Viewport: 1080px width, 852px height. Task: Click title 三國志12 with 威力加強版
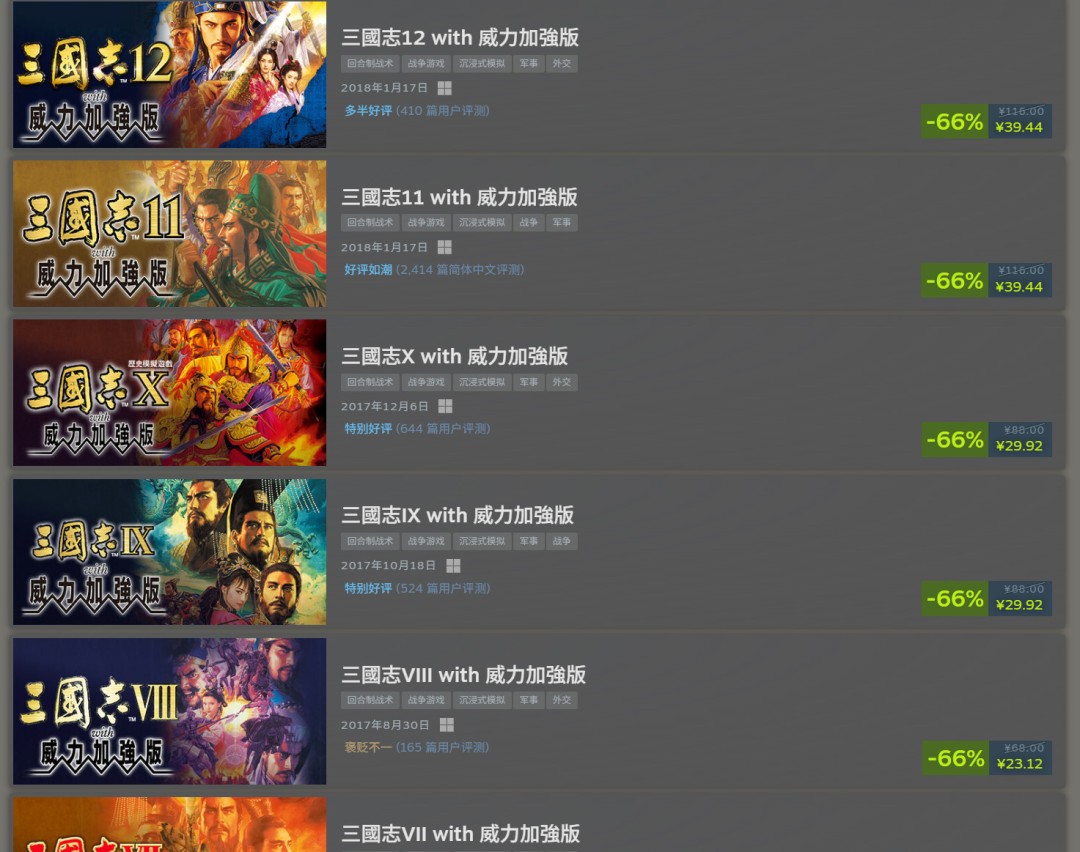(x=460, y=37)
